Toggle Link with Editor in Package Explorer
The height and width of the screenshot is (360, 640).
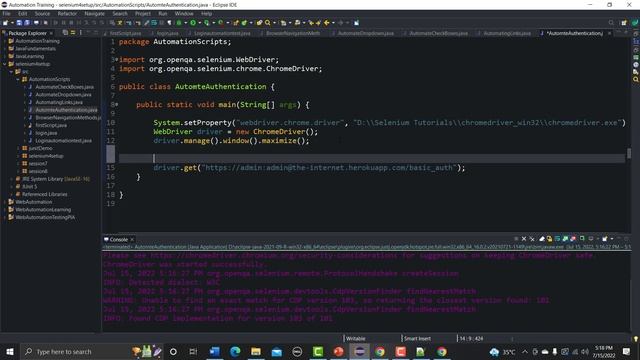[x=73, y=33]
